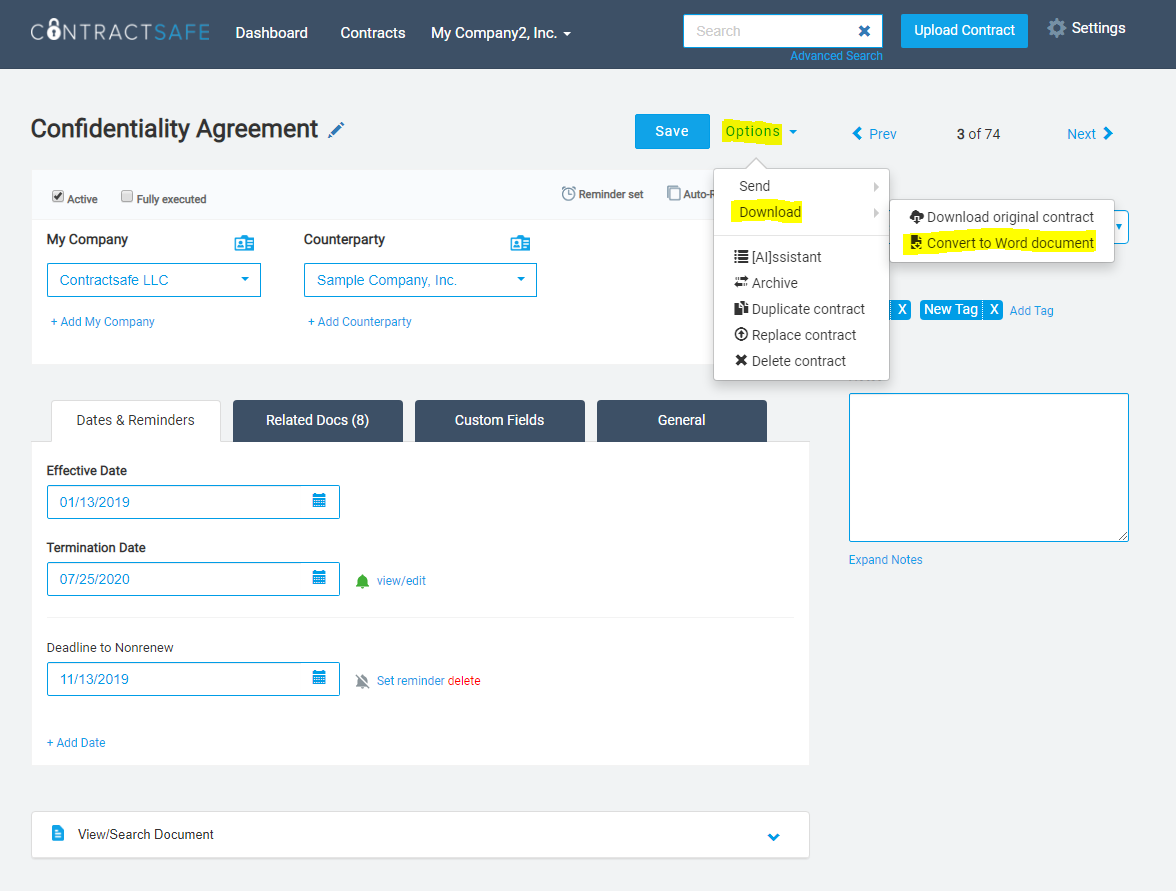
Task: Toggle the Active checkbox
Action: [58, 196]
